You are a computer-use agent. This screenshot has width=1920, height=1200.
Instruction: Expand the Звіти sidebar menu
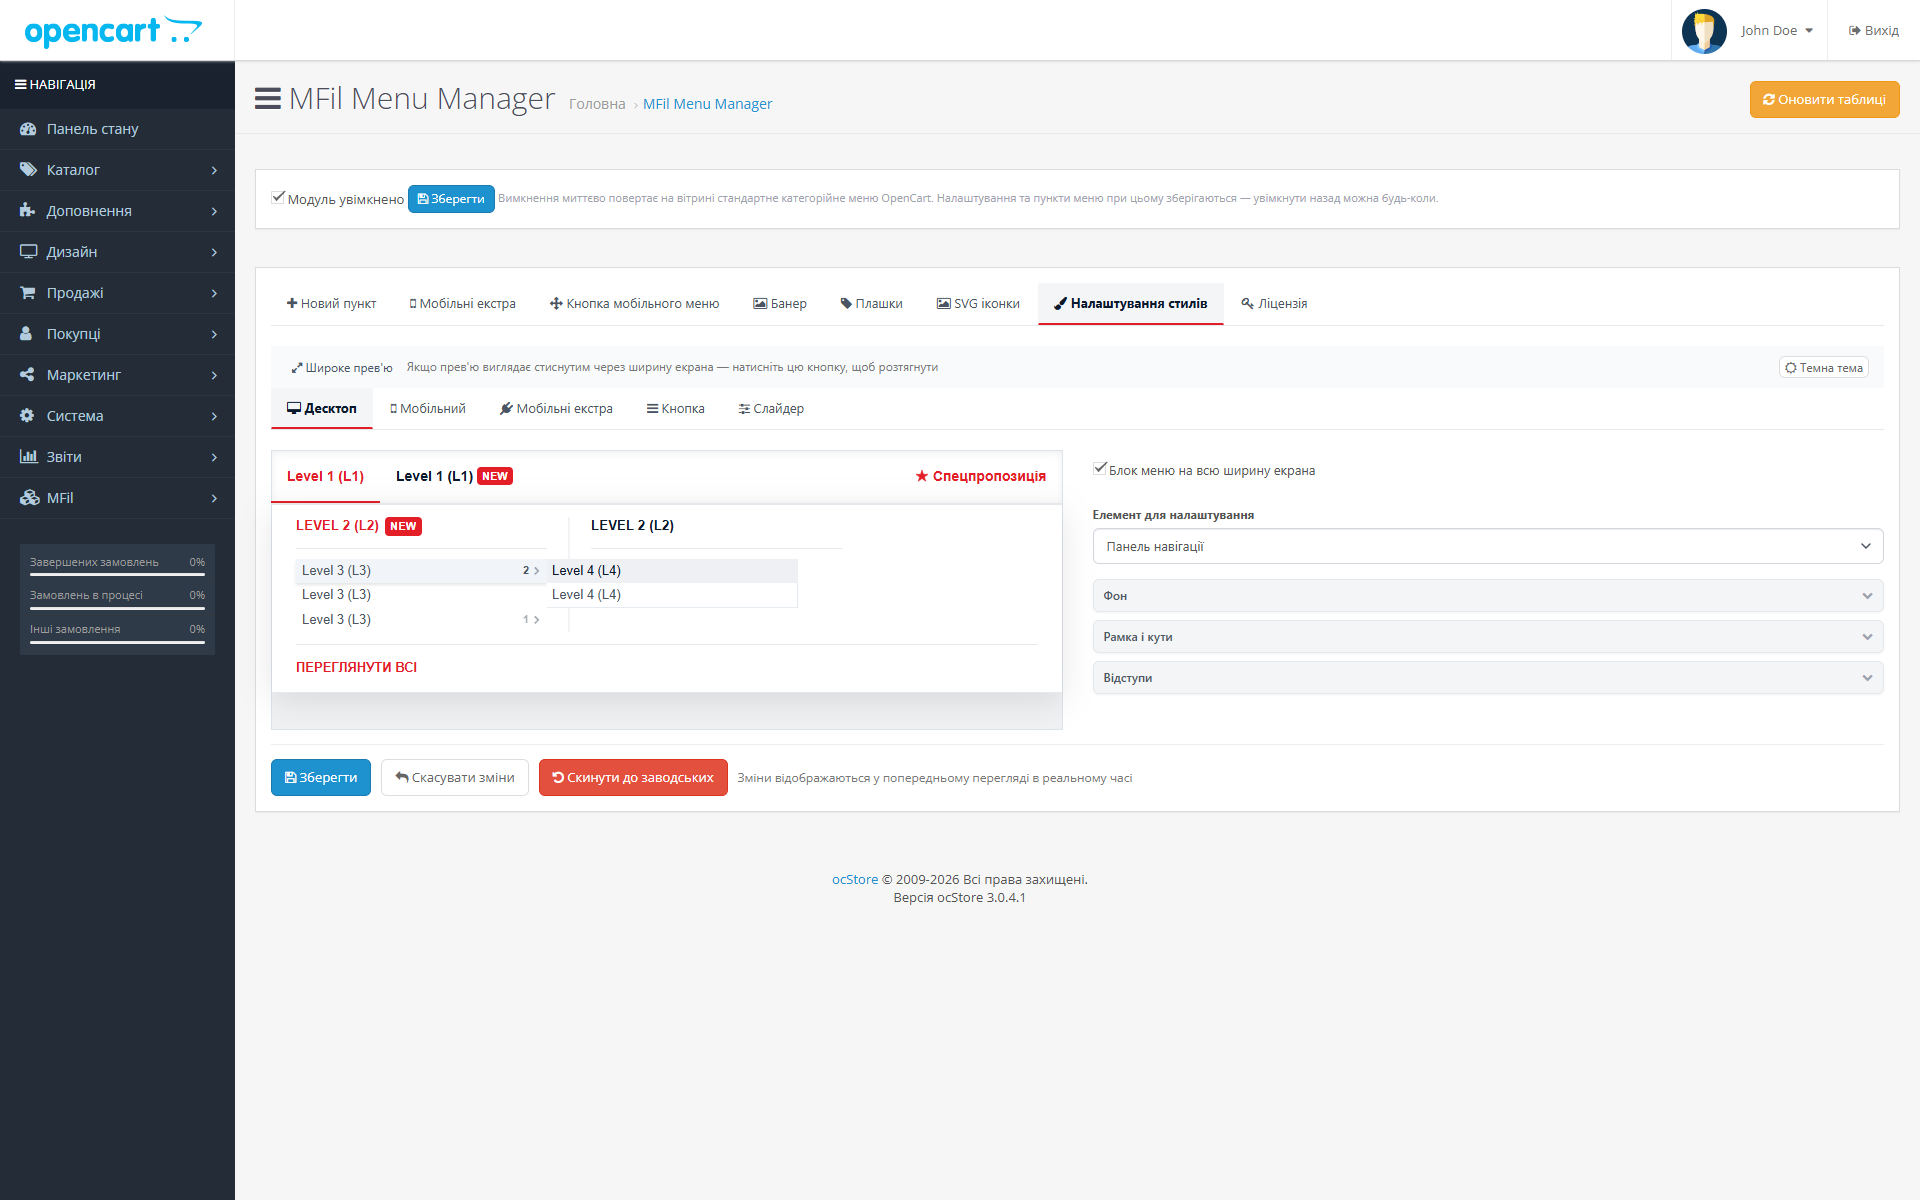tap(117, 457)
